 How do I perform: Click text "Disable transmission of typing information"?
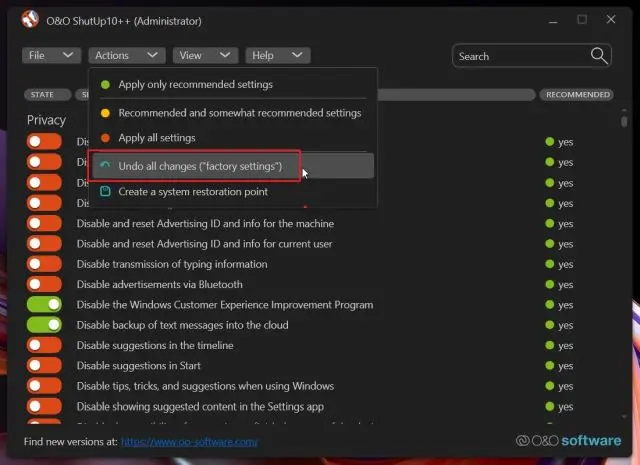point(172,264)
